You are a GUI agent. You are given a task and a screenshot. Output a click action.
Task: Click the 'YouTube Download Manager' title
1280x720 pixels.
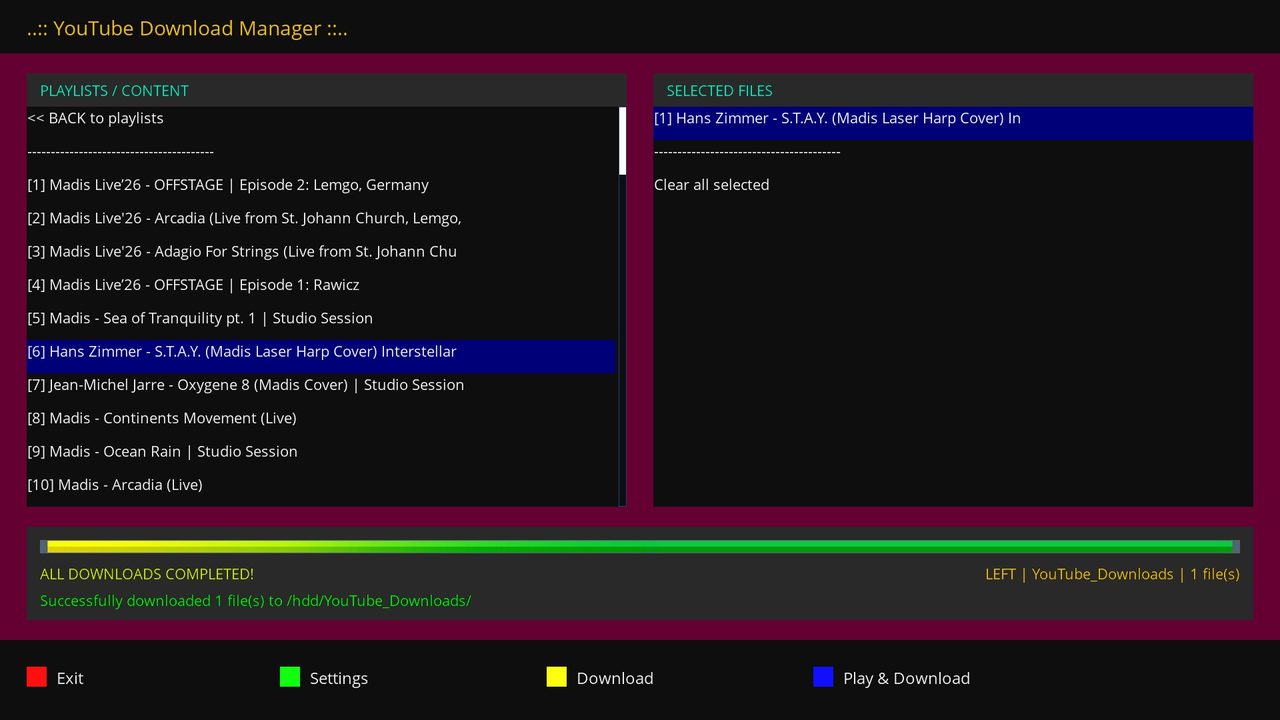(x=187, y=28)
